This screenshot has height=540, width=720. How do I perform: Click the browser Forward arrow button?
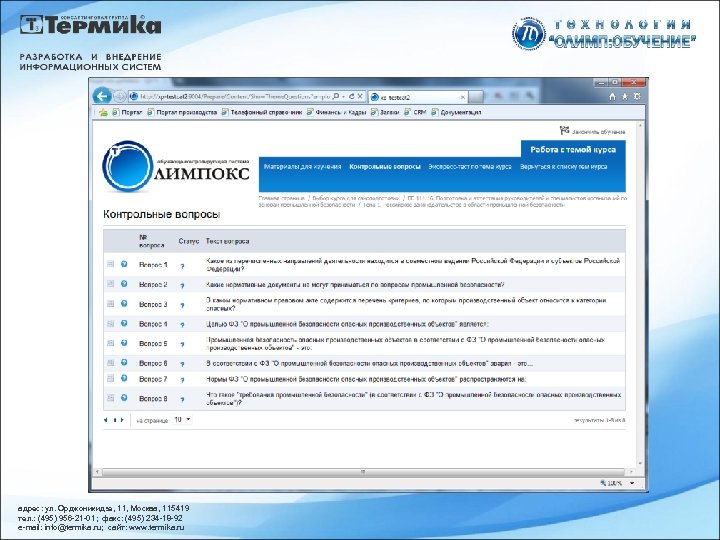coord(119,96)
